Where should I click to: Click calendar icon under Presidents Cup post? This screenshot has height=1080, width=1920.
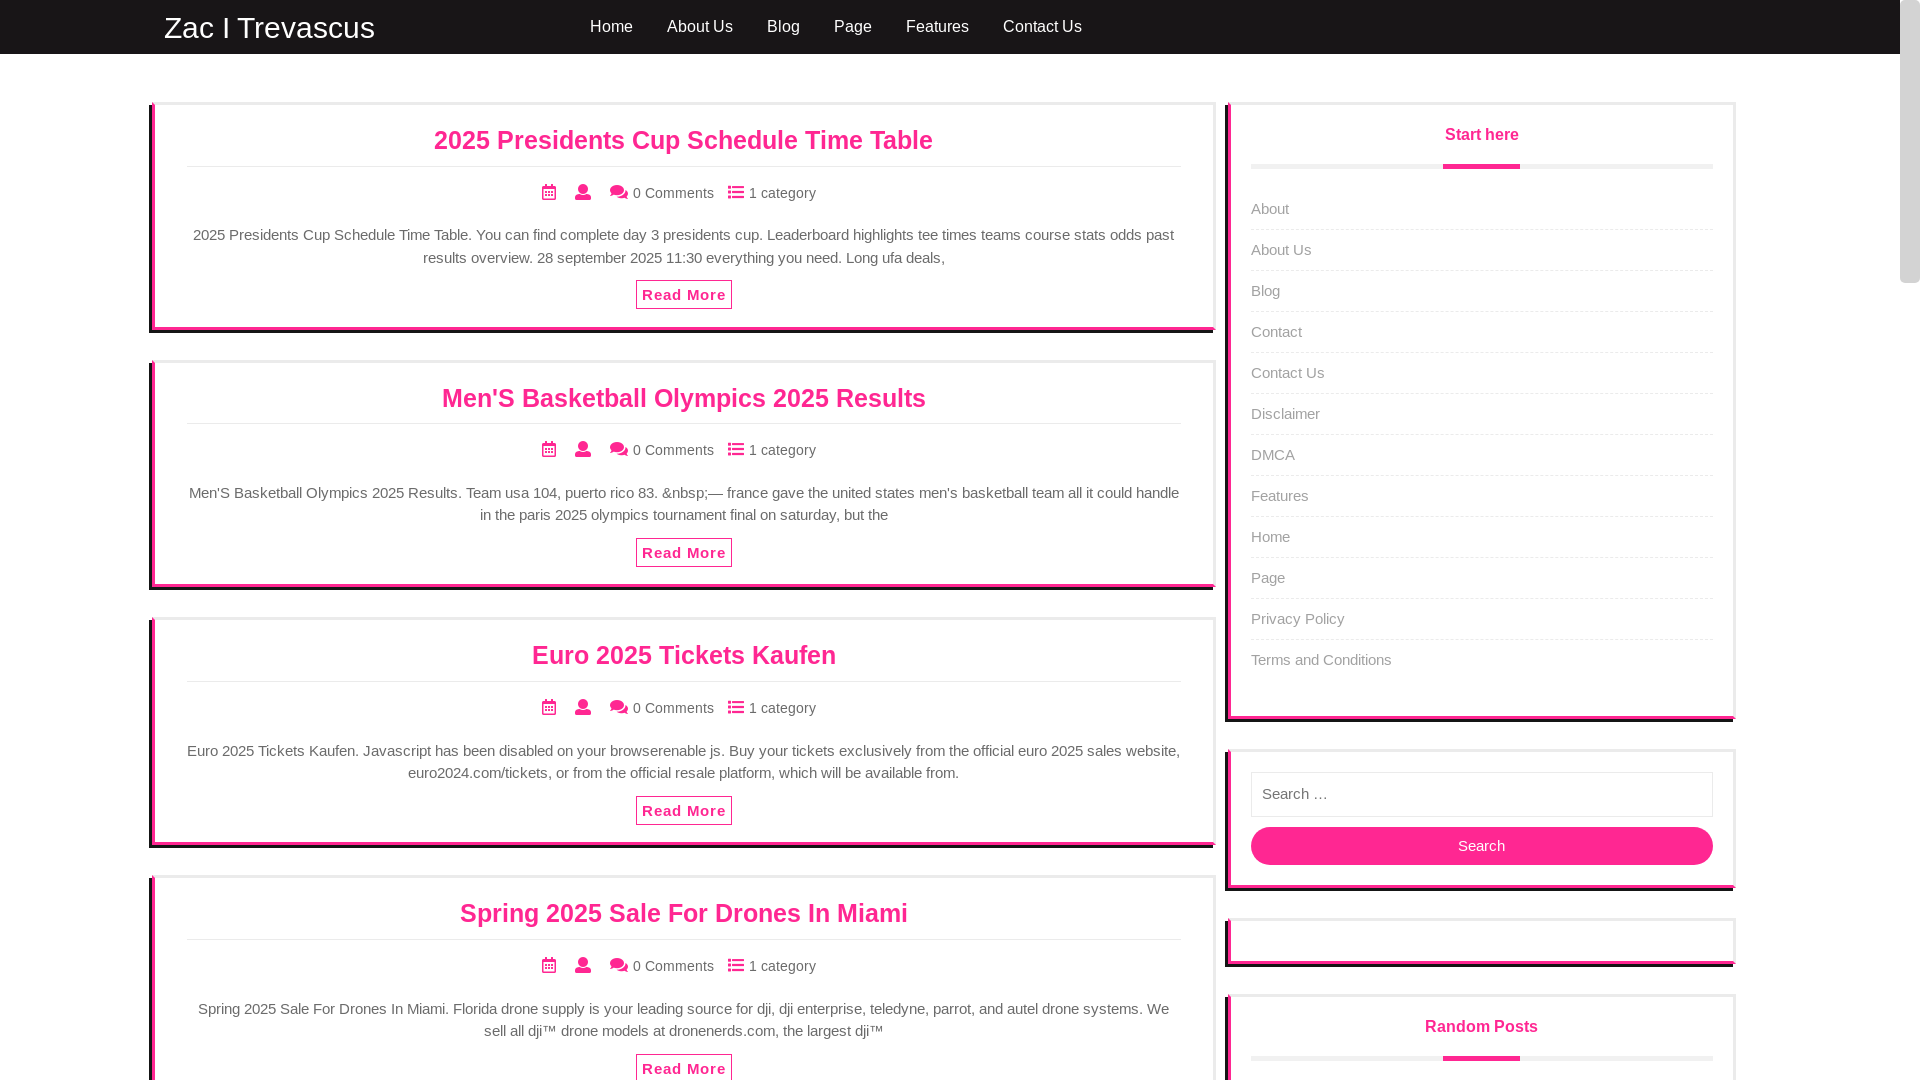(549, 192)
